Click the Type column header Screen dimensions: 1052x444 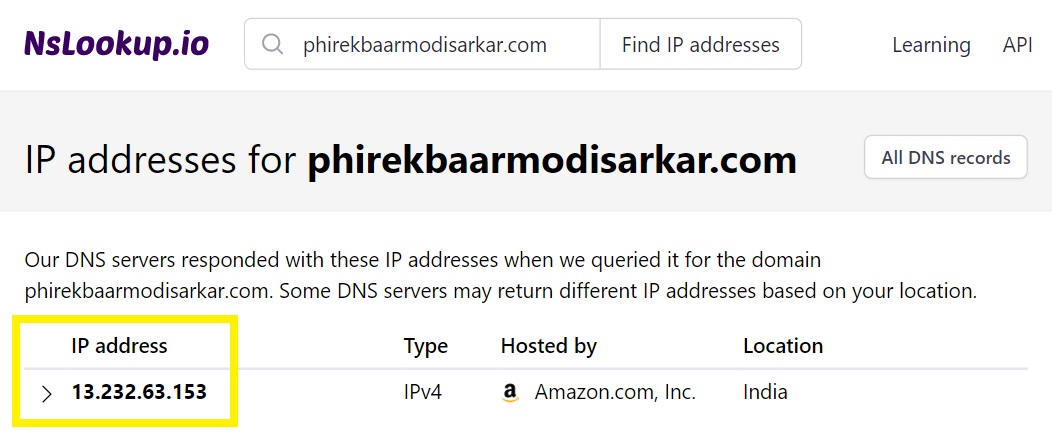(425, 347)
